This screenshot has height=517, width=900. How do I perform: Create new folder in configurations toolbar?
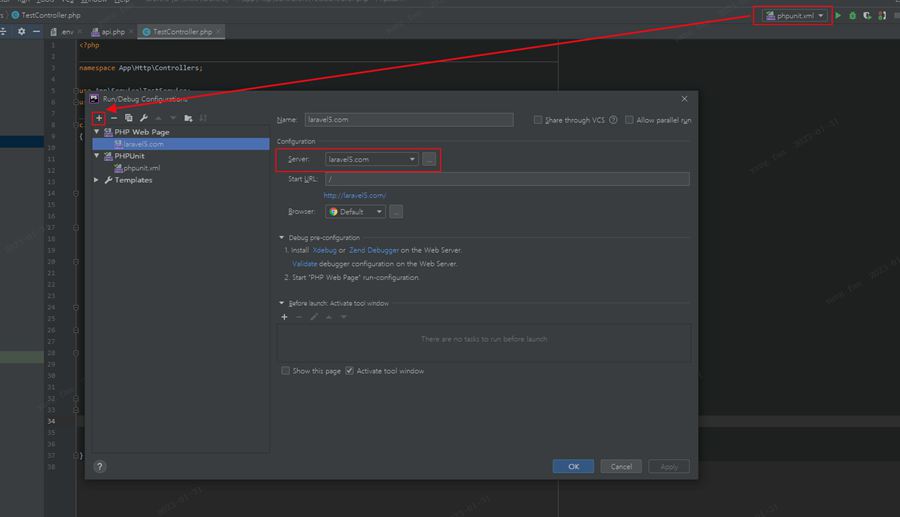point(188,118)
